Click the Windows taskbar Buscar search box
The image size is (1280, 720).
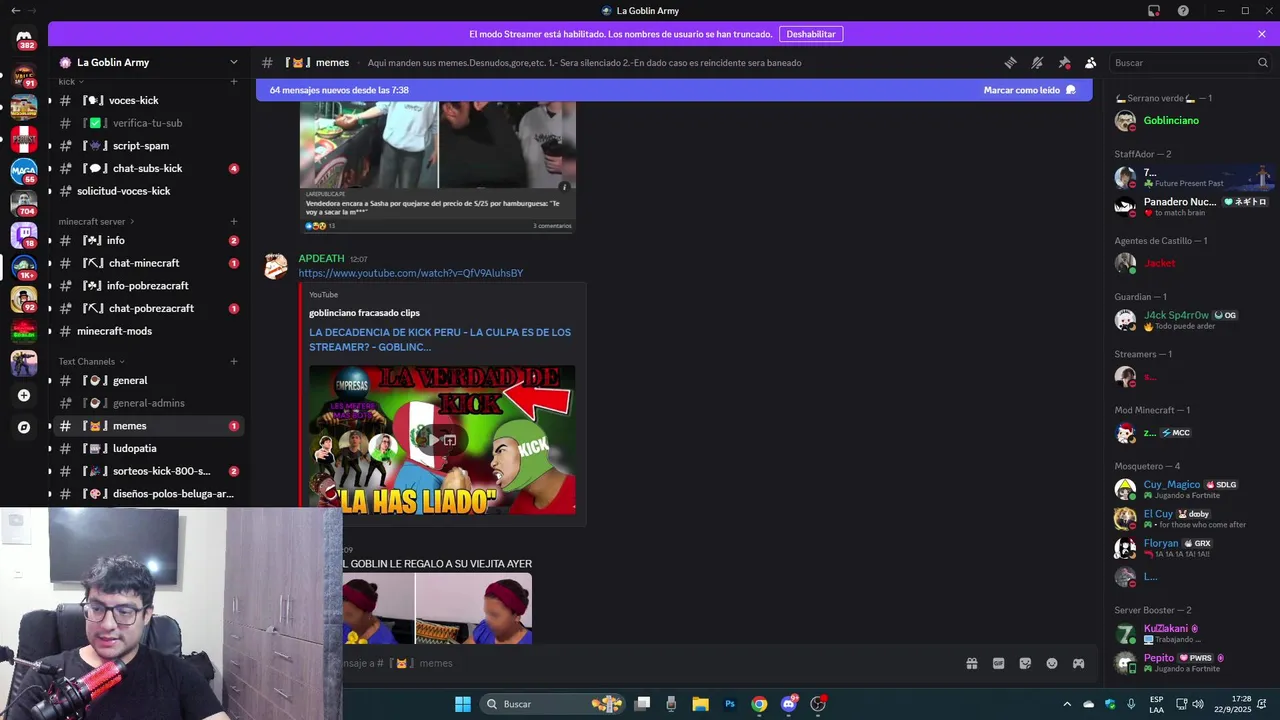553,704
